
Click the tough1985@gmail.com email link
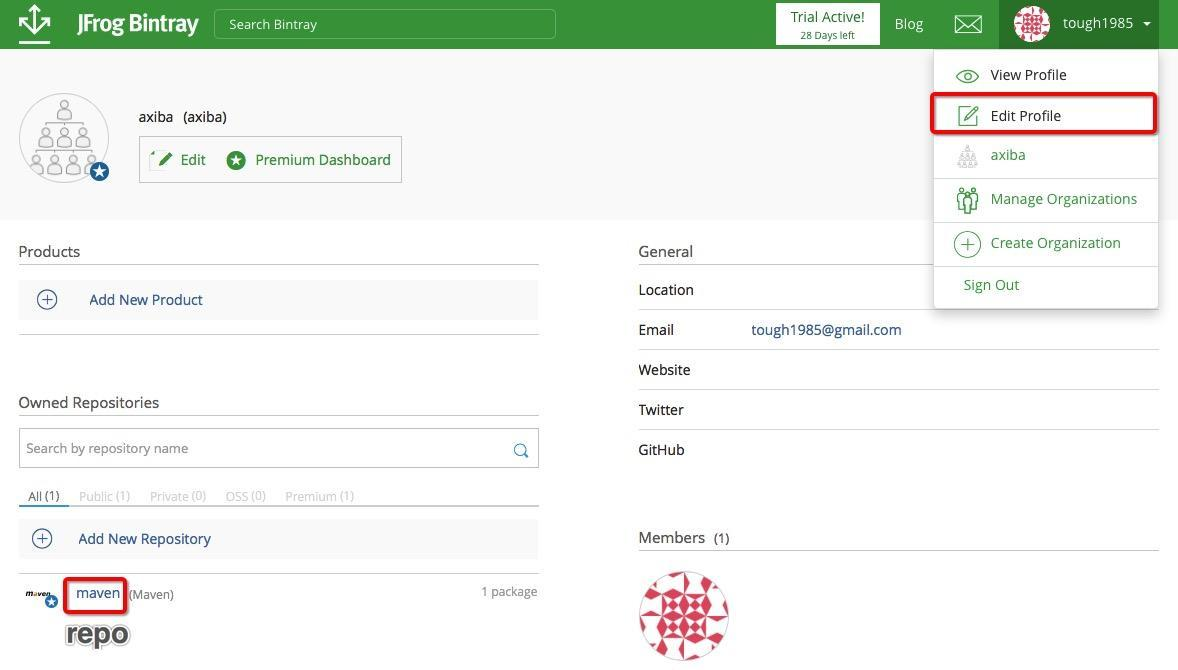point(826,330)
